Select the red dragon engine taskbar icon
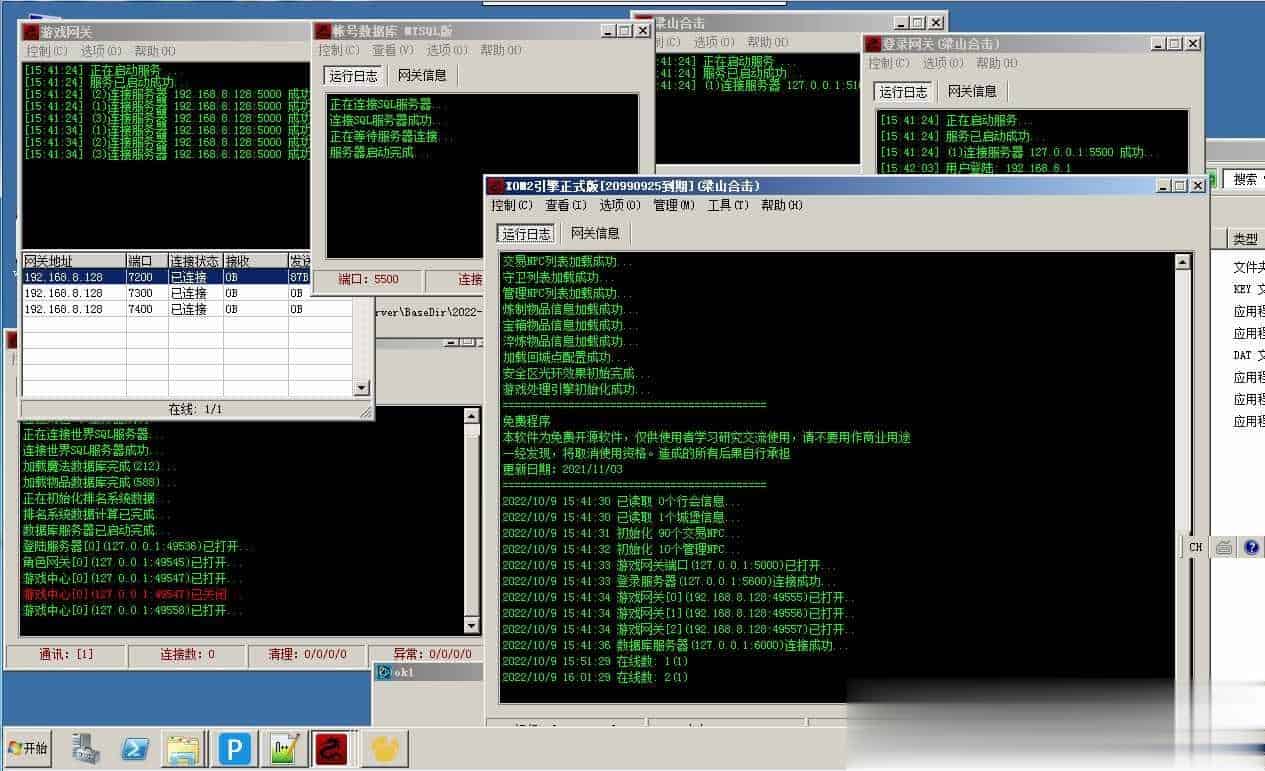 point(331,748)
